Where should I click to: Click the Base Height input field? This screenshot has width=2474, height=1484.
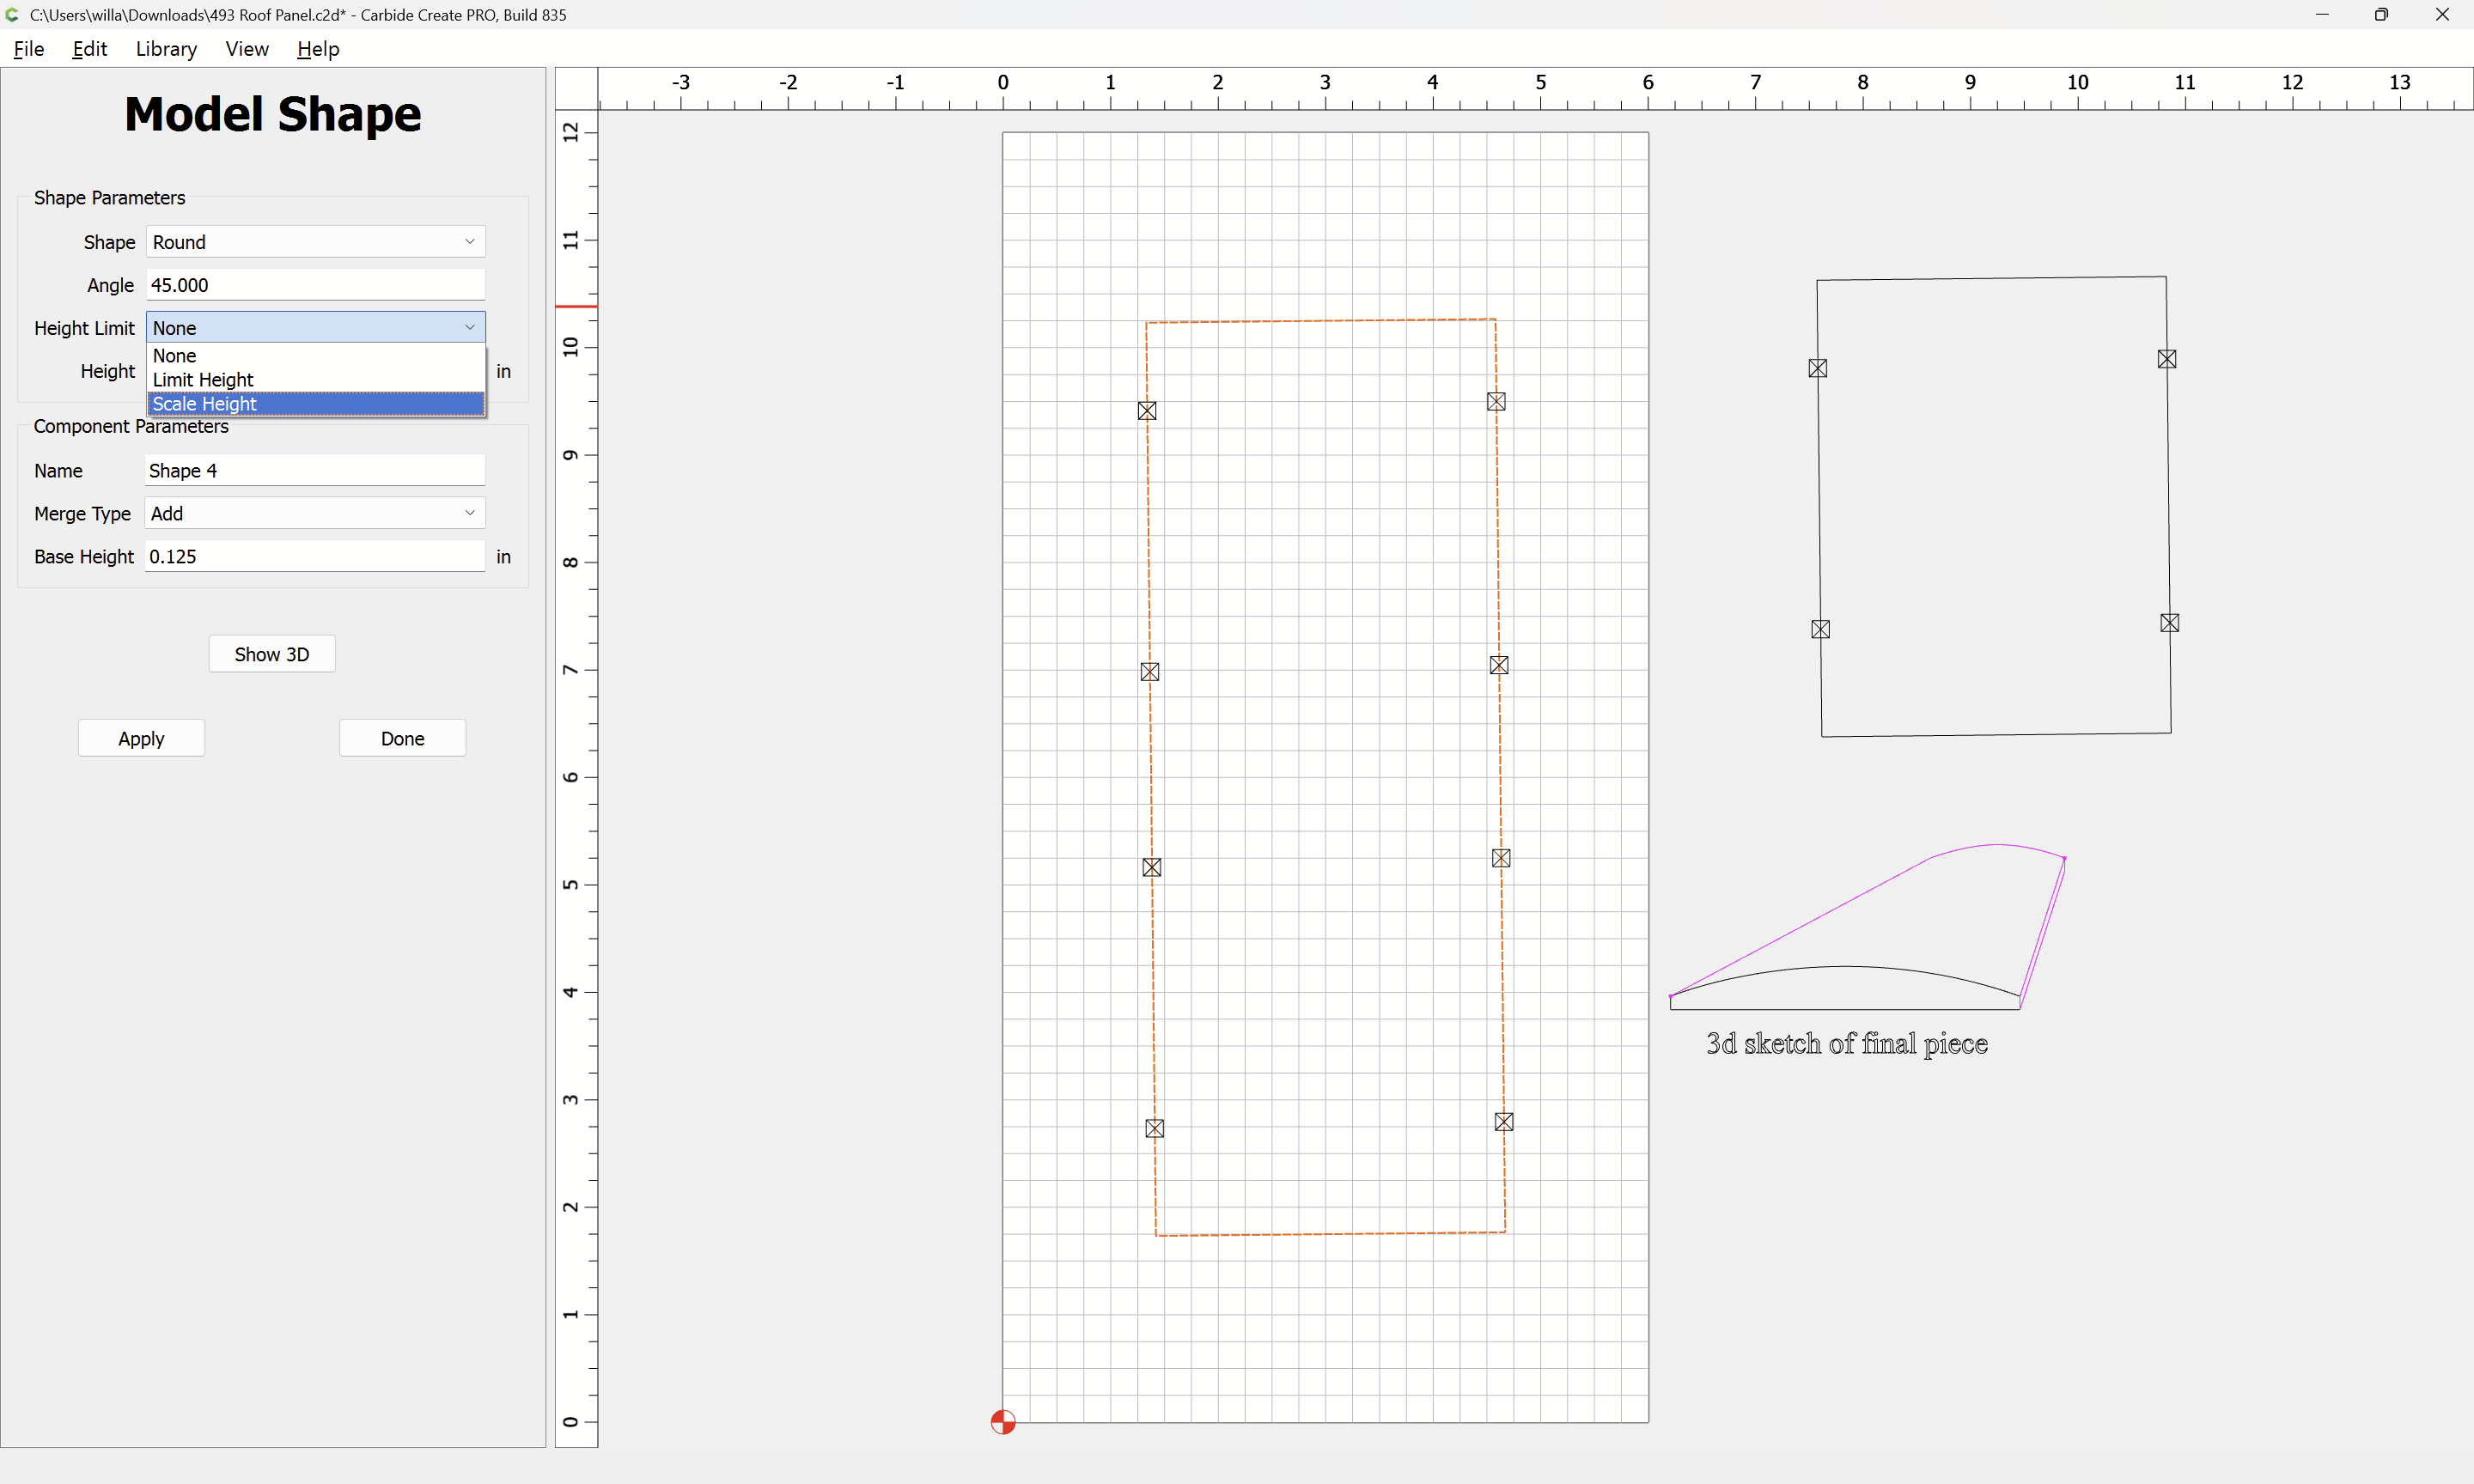(x=315, y=556)
